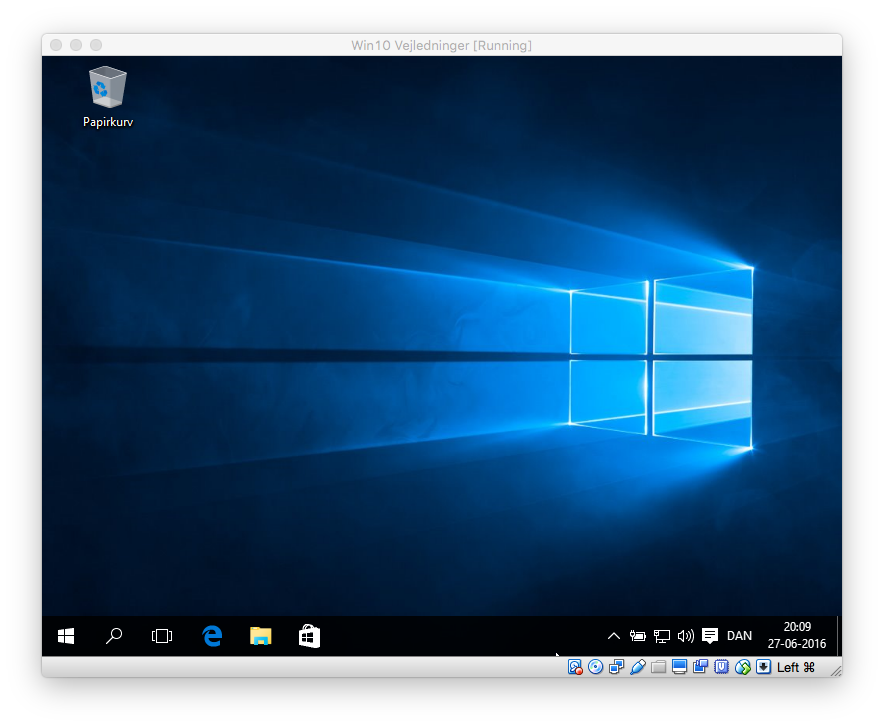Click the DAN input language indicator
884x727 pixels.
(739, 636)
